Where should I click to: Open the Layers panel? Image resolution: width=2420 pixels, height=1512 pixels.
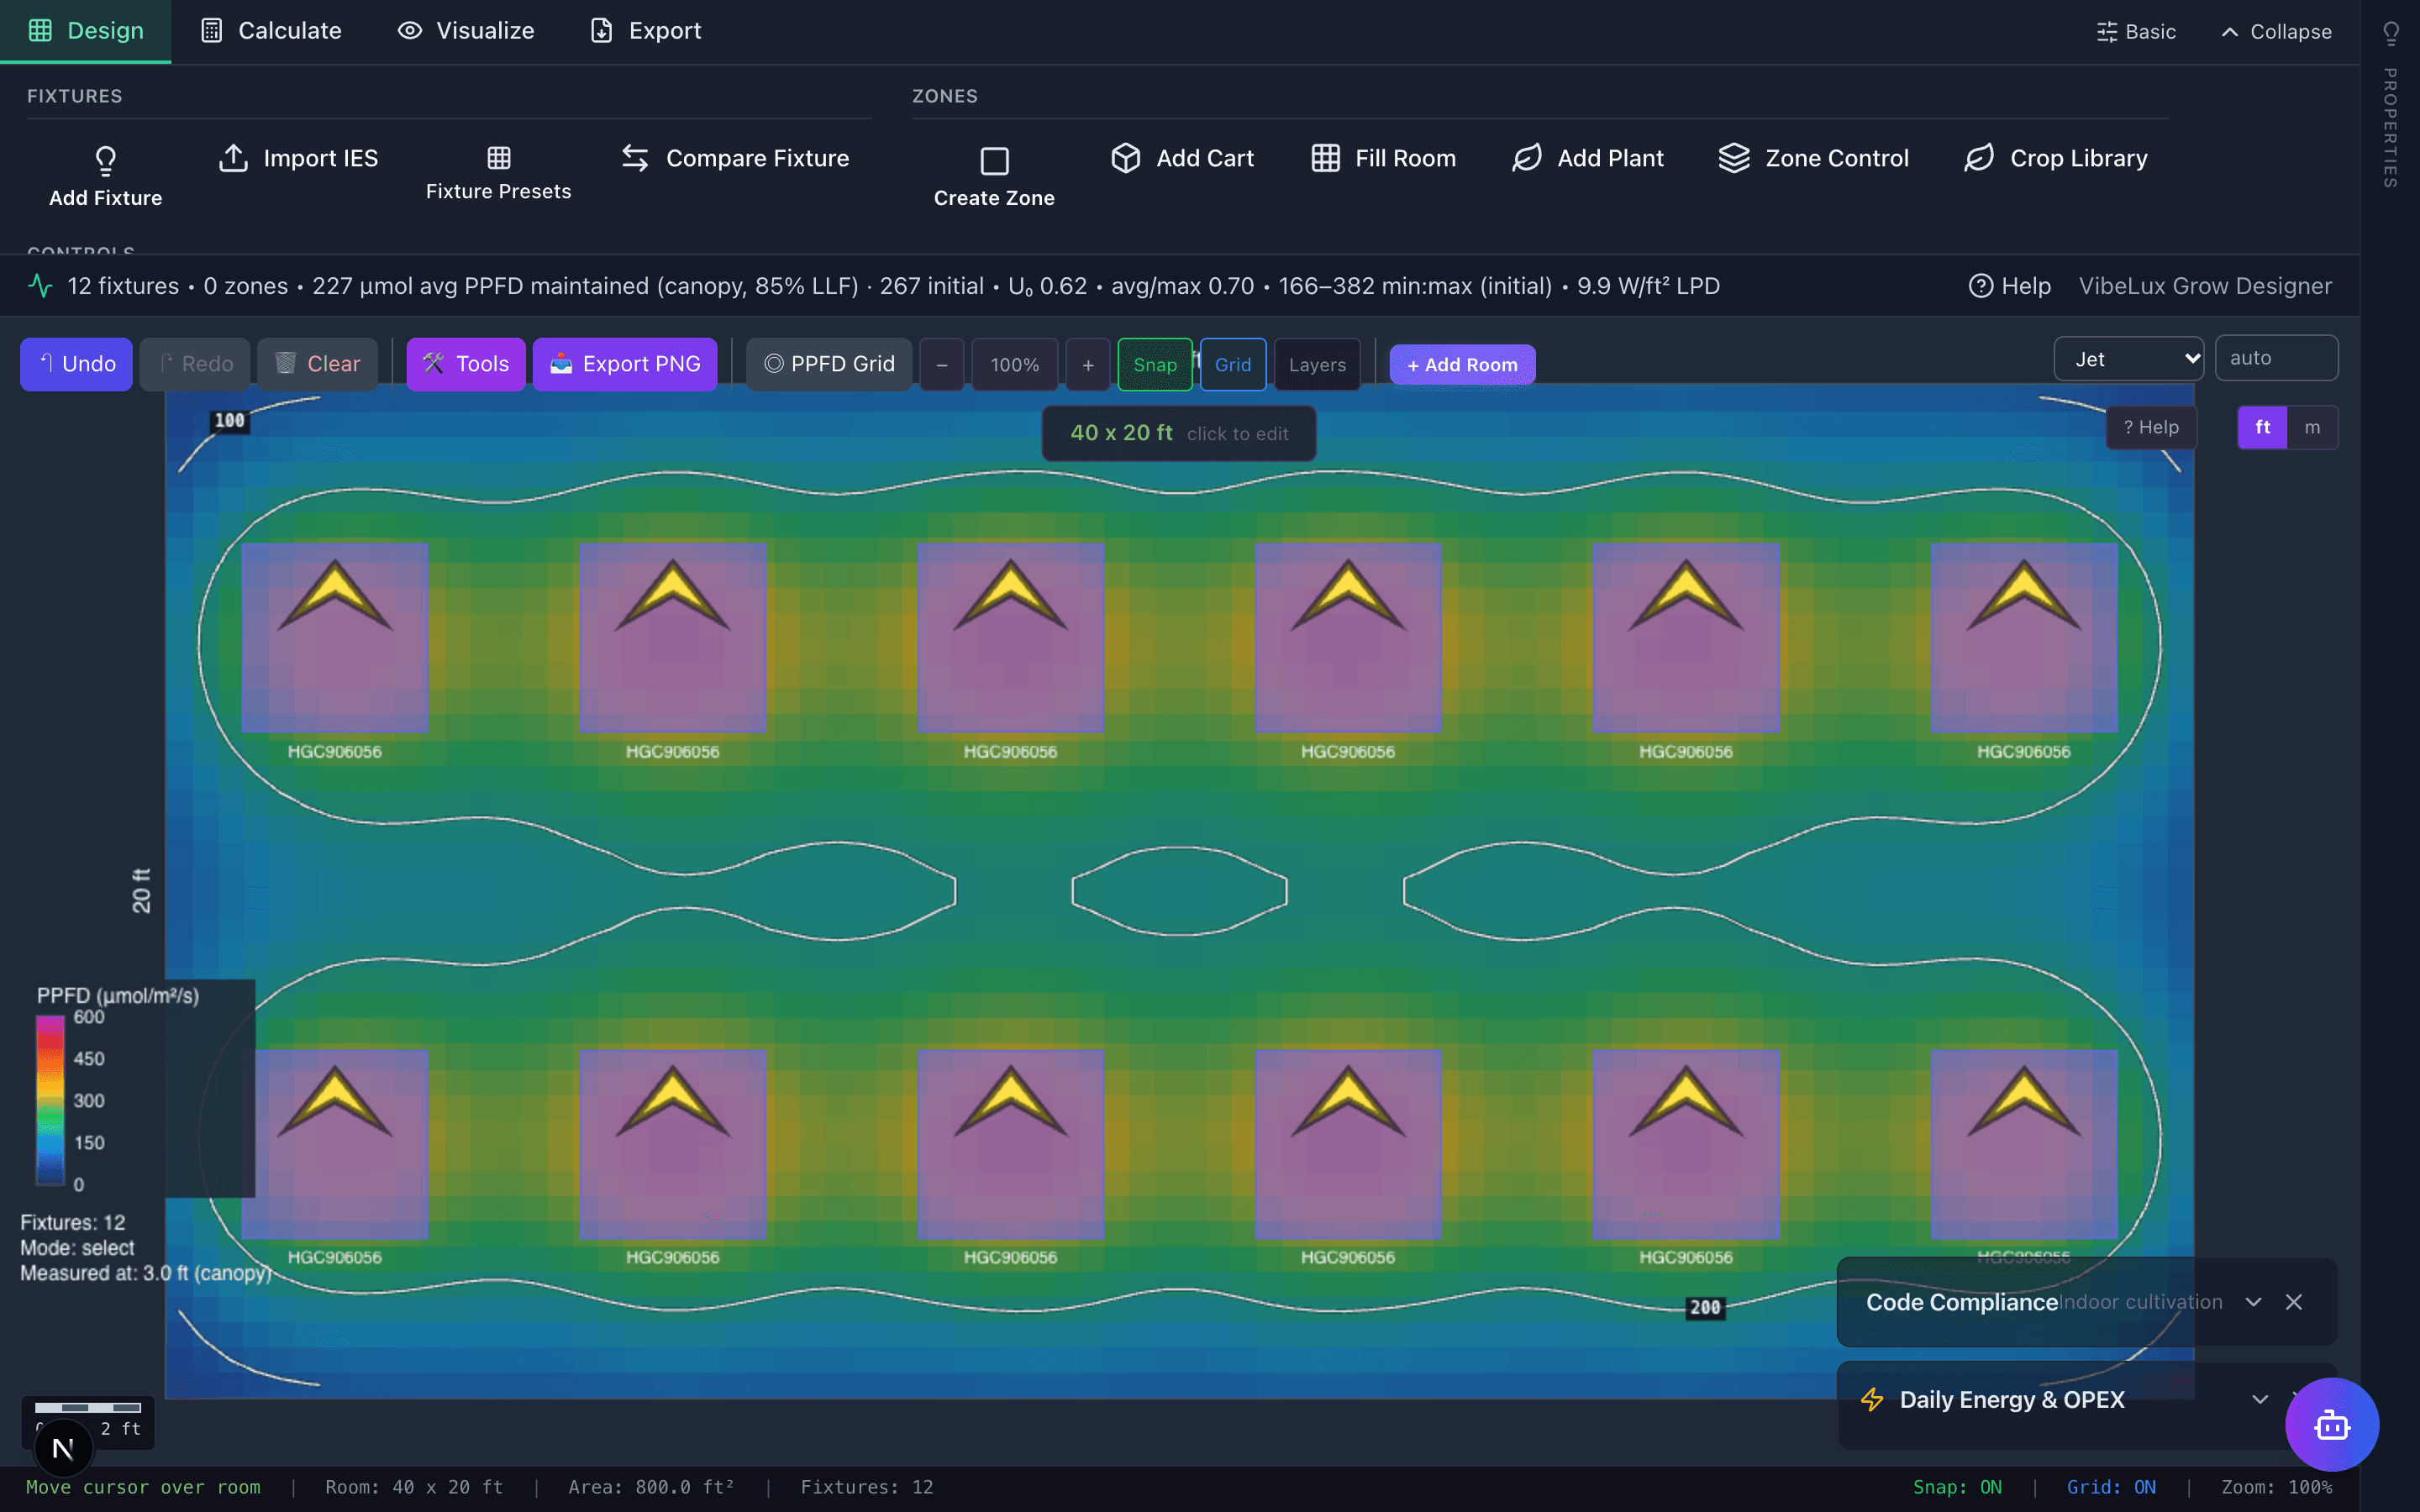pyautogui.click(x=1317, y=364)
